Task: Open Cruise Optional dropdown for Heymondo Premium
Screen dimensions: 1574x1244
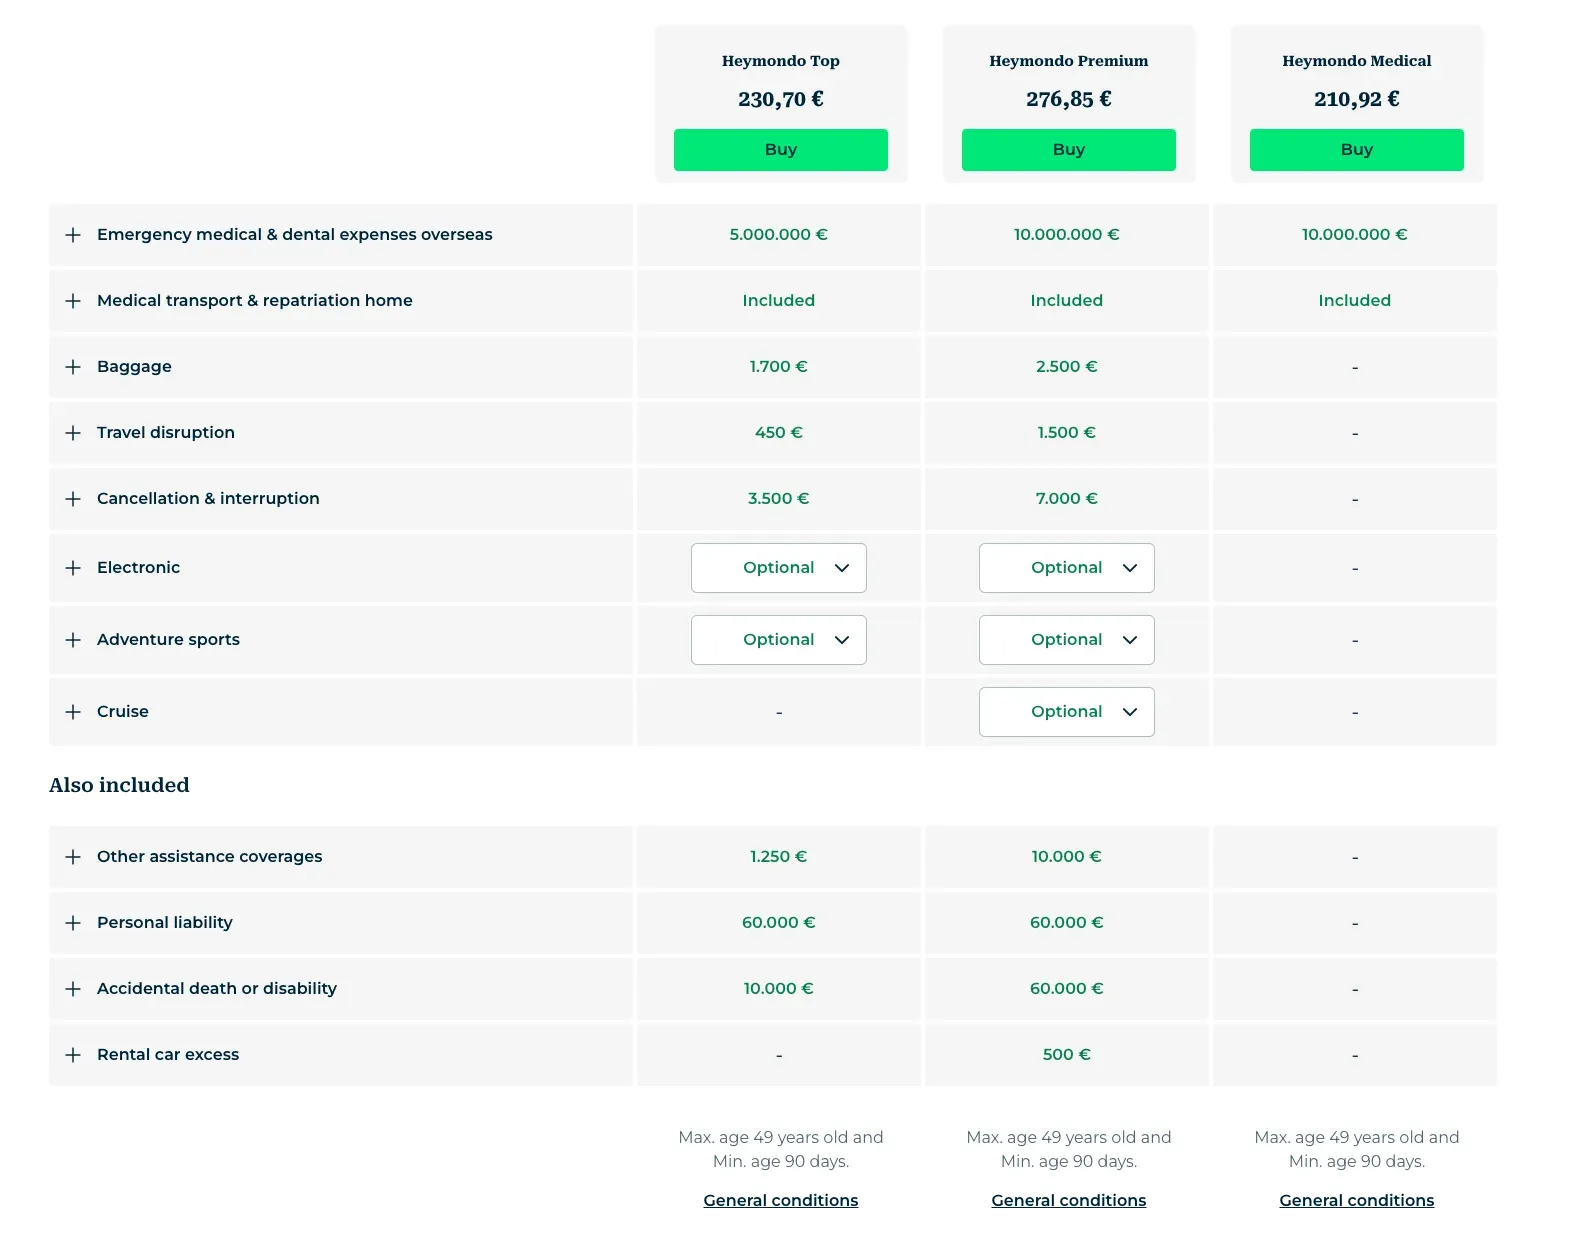Action: click(x=1067, y=712)
